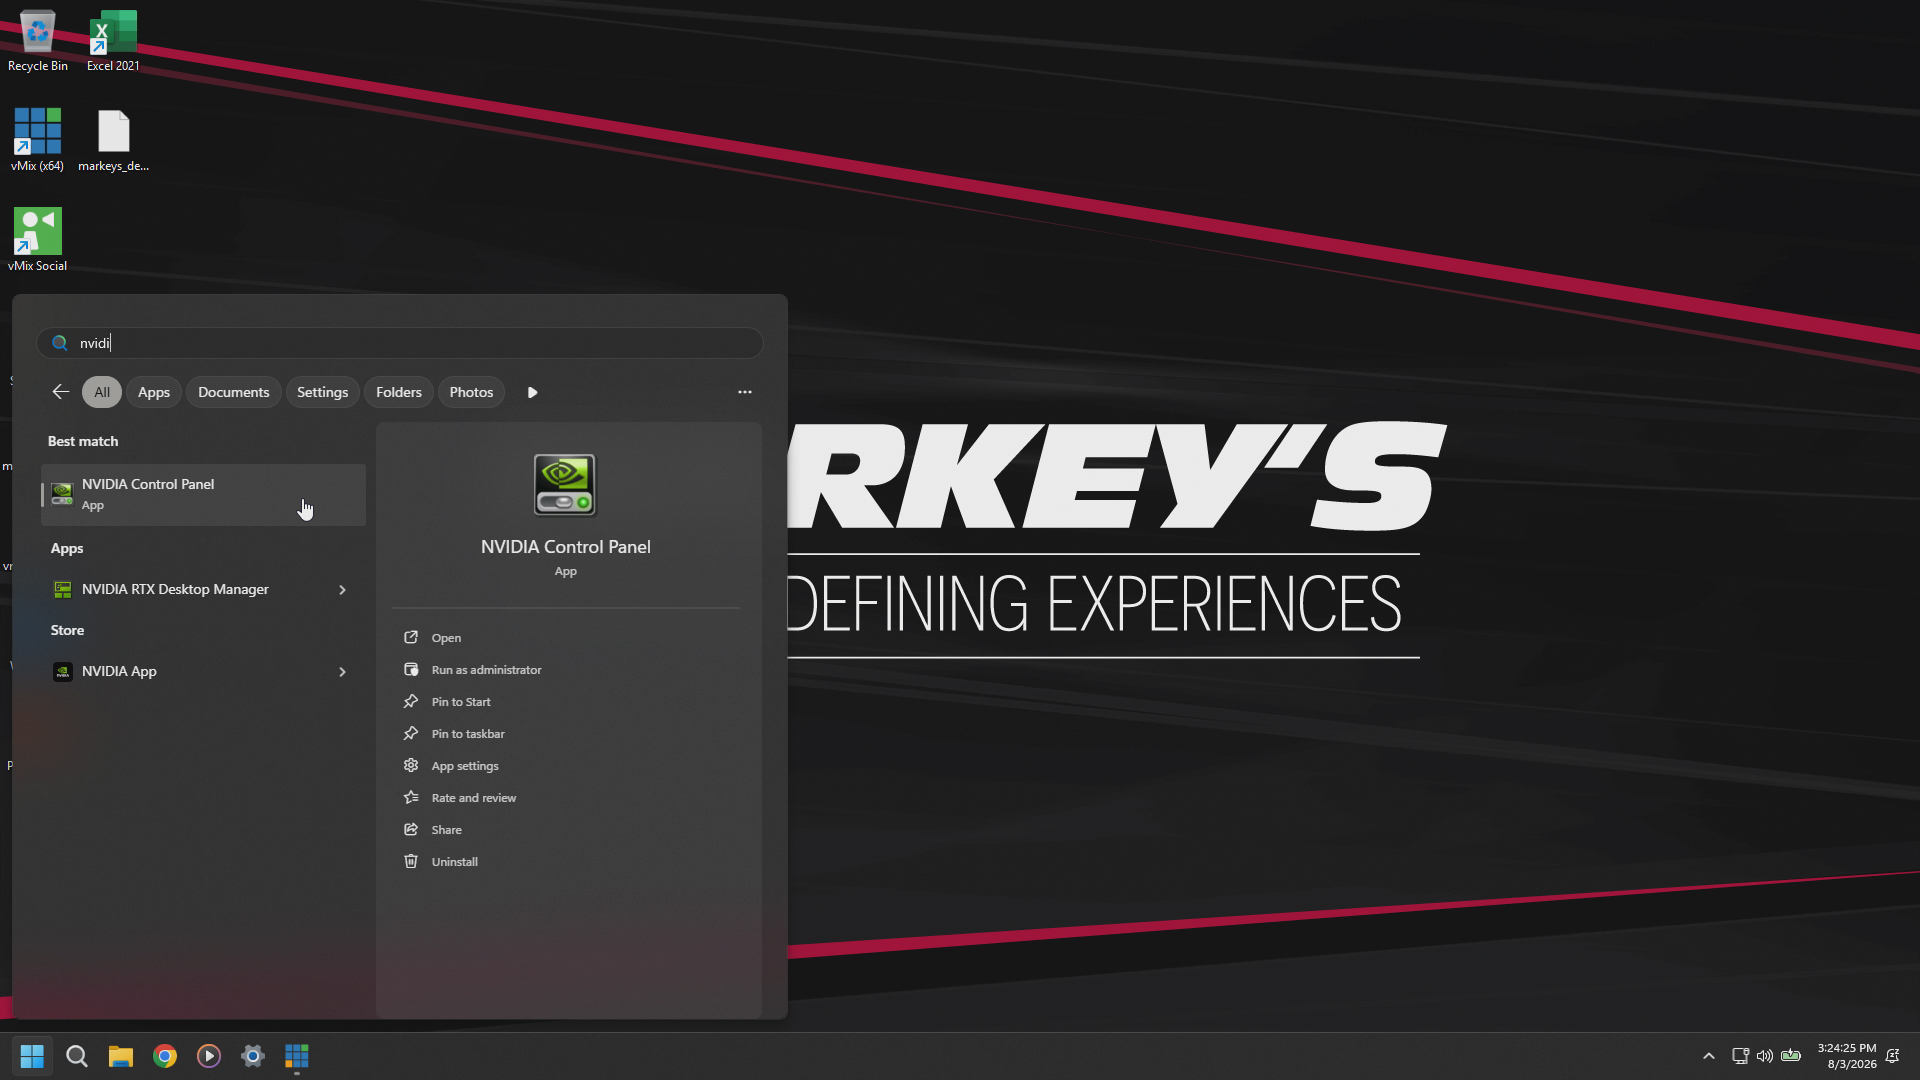Click the search magnifier icon in search box
Screen dimensions: 1920x1080
[60, 343]
